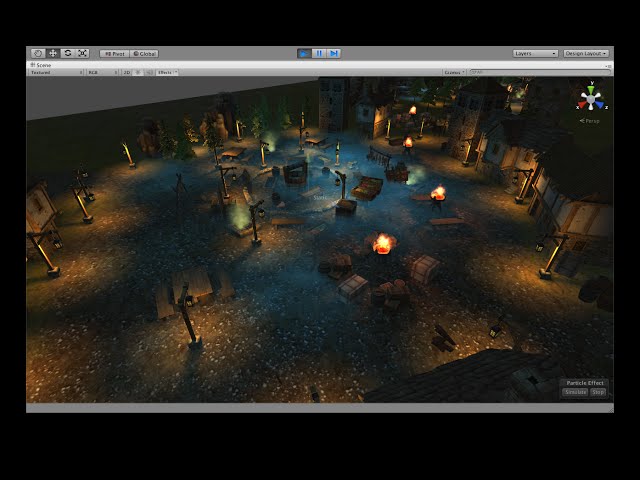Select the Rotate tool
The height and width of the screenshot is (480, 640).
68,53
